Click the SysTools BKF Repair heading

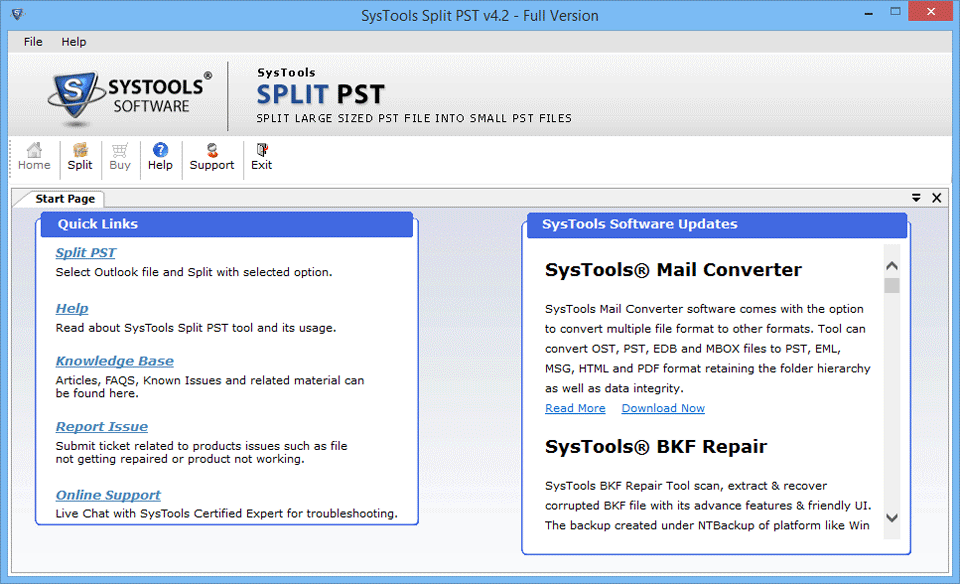[x=656, y=447]
